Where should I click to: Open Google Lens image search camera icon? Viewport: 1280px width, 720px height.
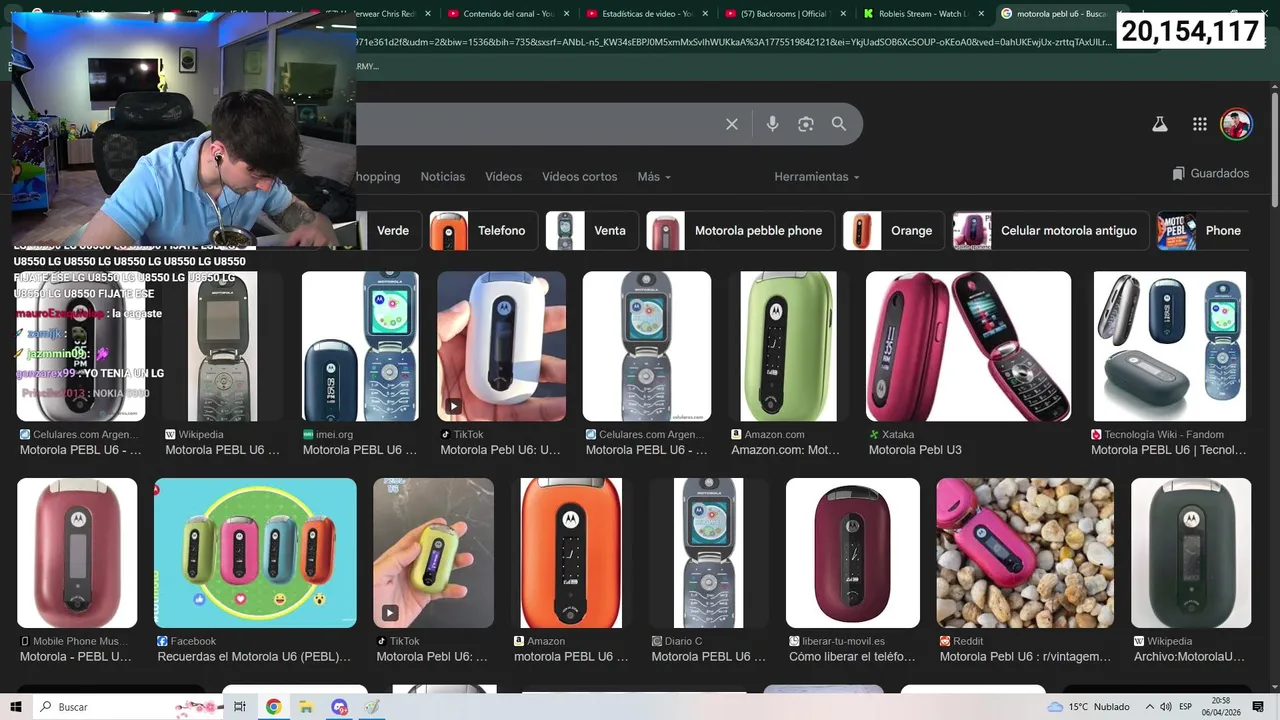point(806,124)
